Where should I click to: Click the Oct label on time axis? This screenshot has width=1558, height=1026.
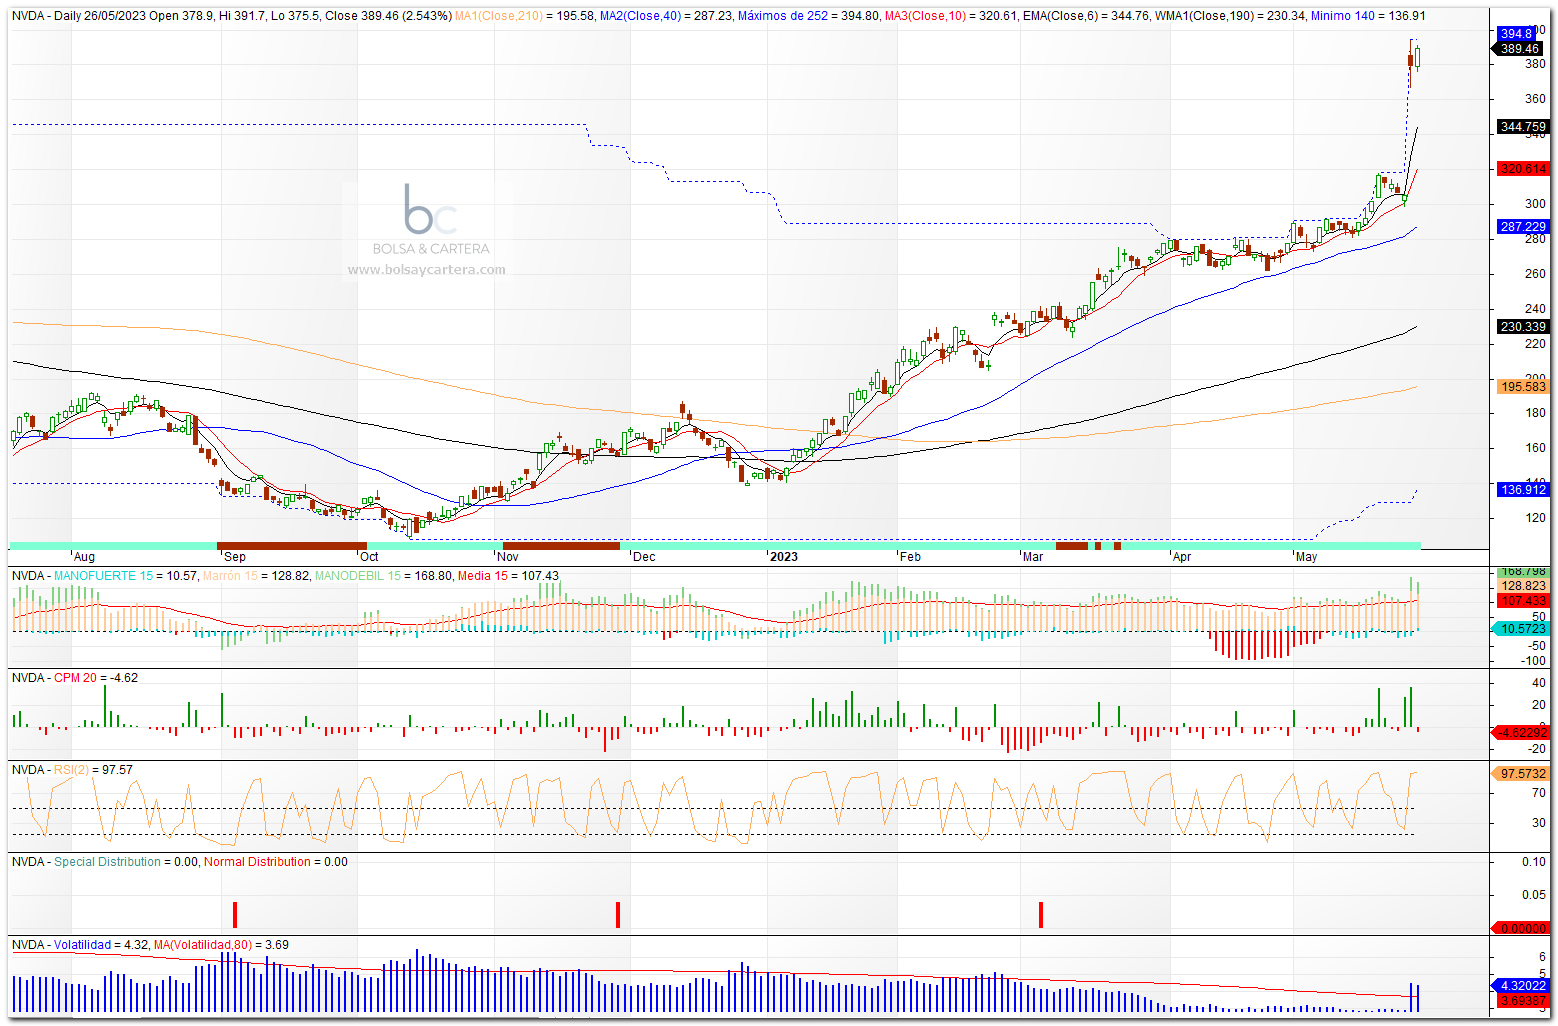click(x=369, y=557)
